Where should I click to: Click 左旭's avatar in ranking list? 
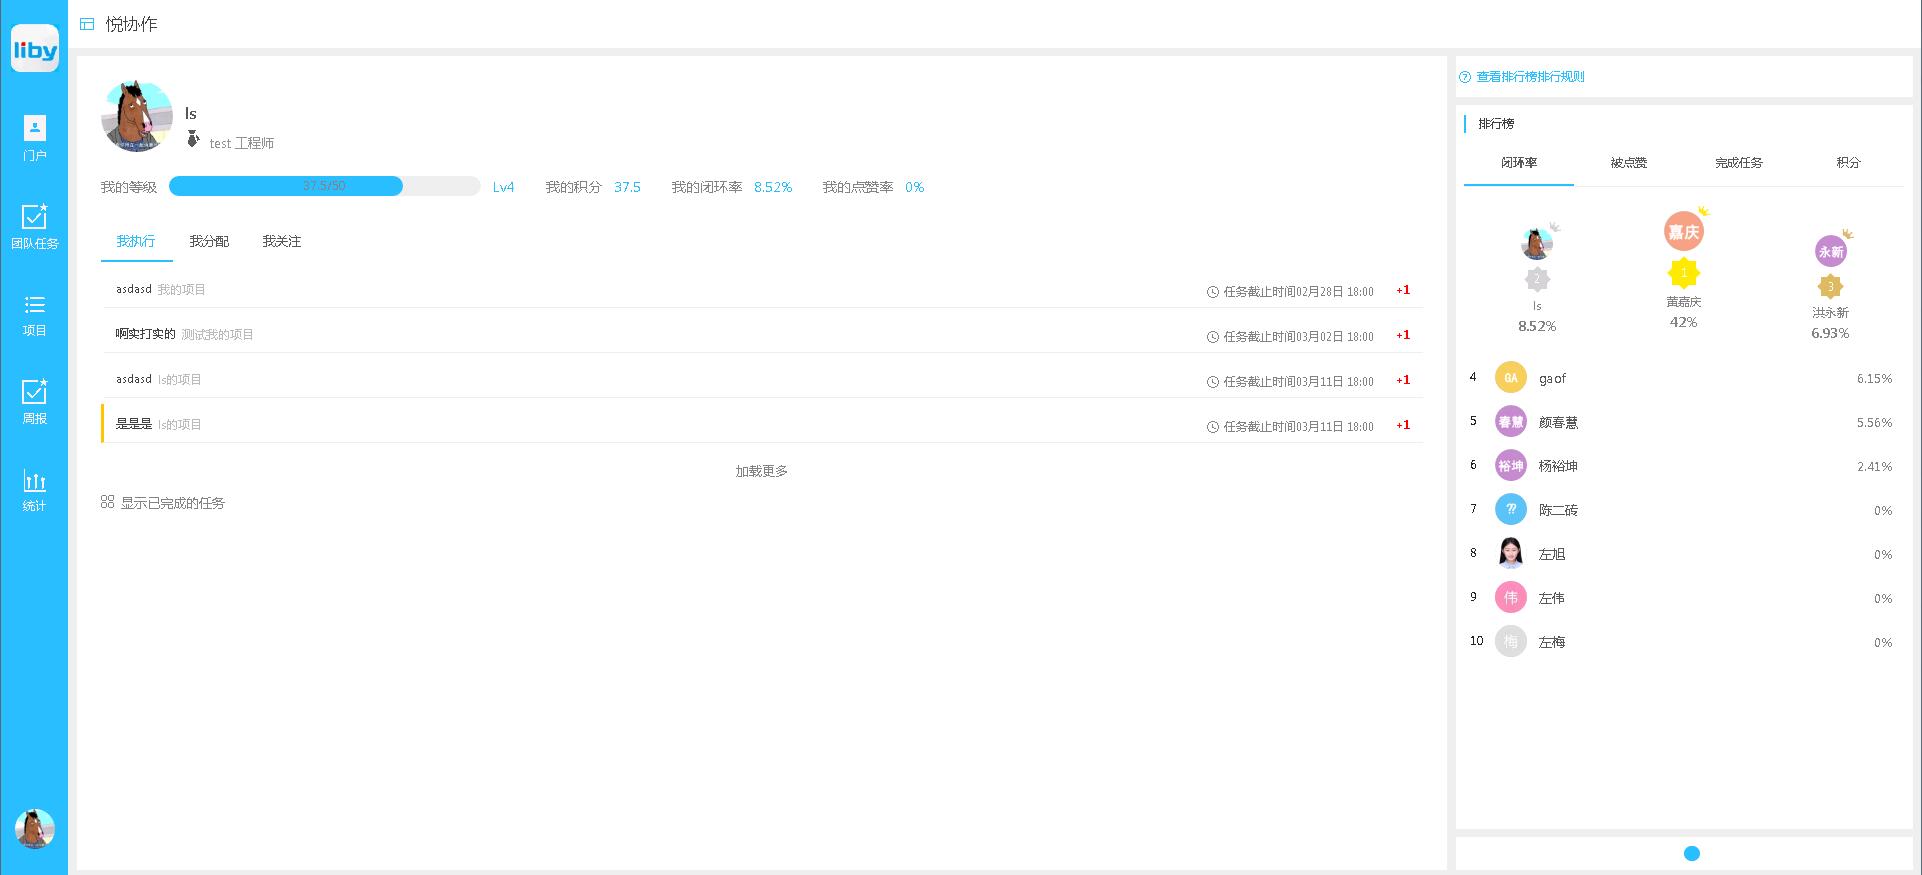1510,553
